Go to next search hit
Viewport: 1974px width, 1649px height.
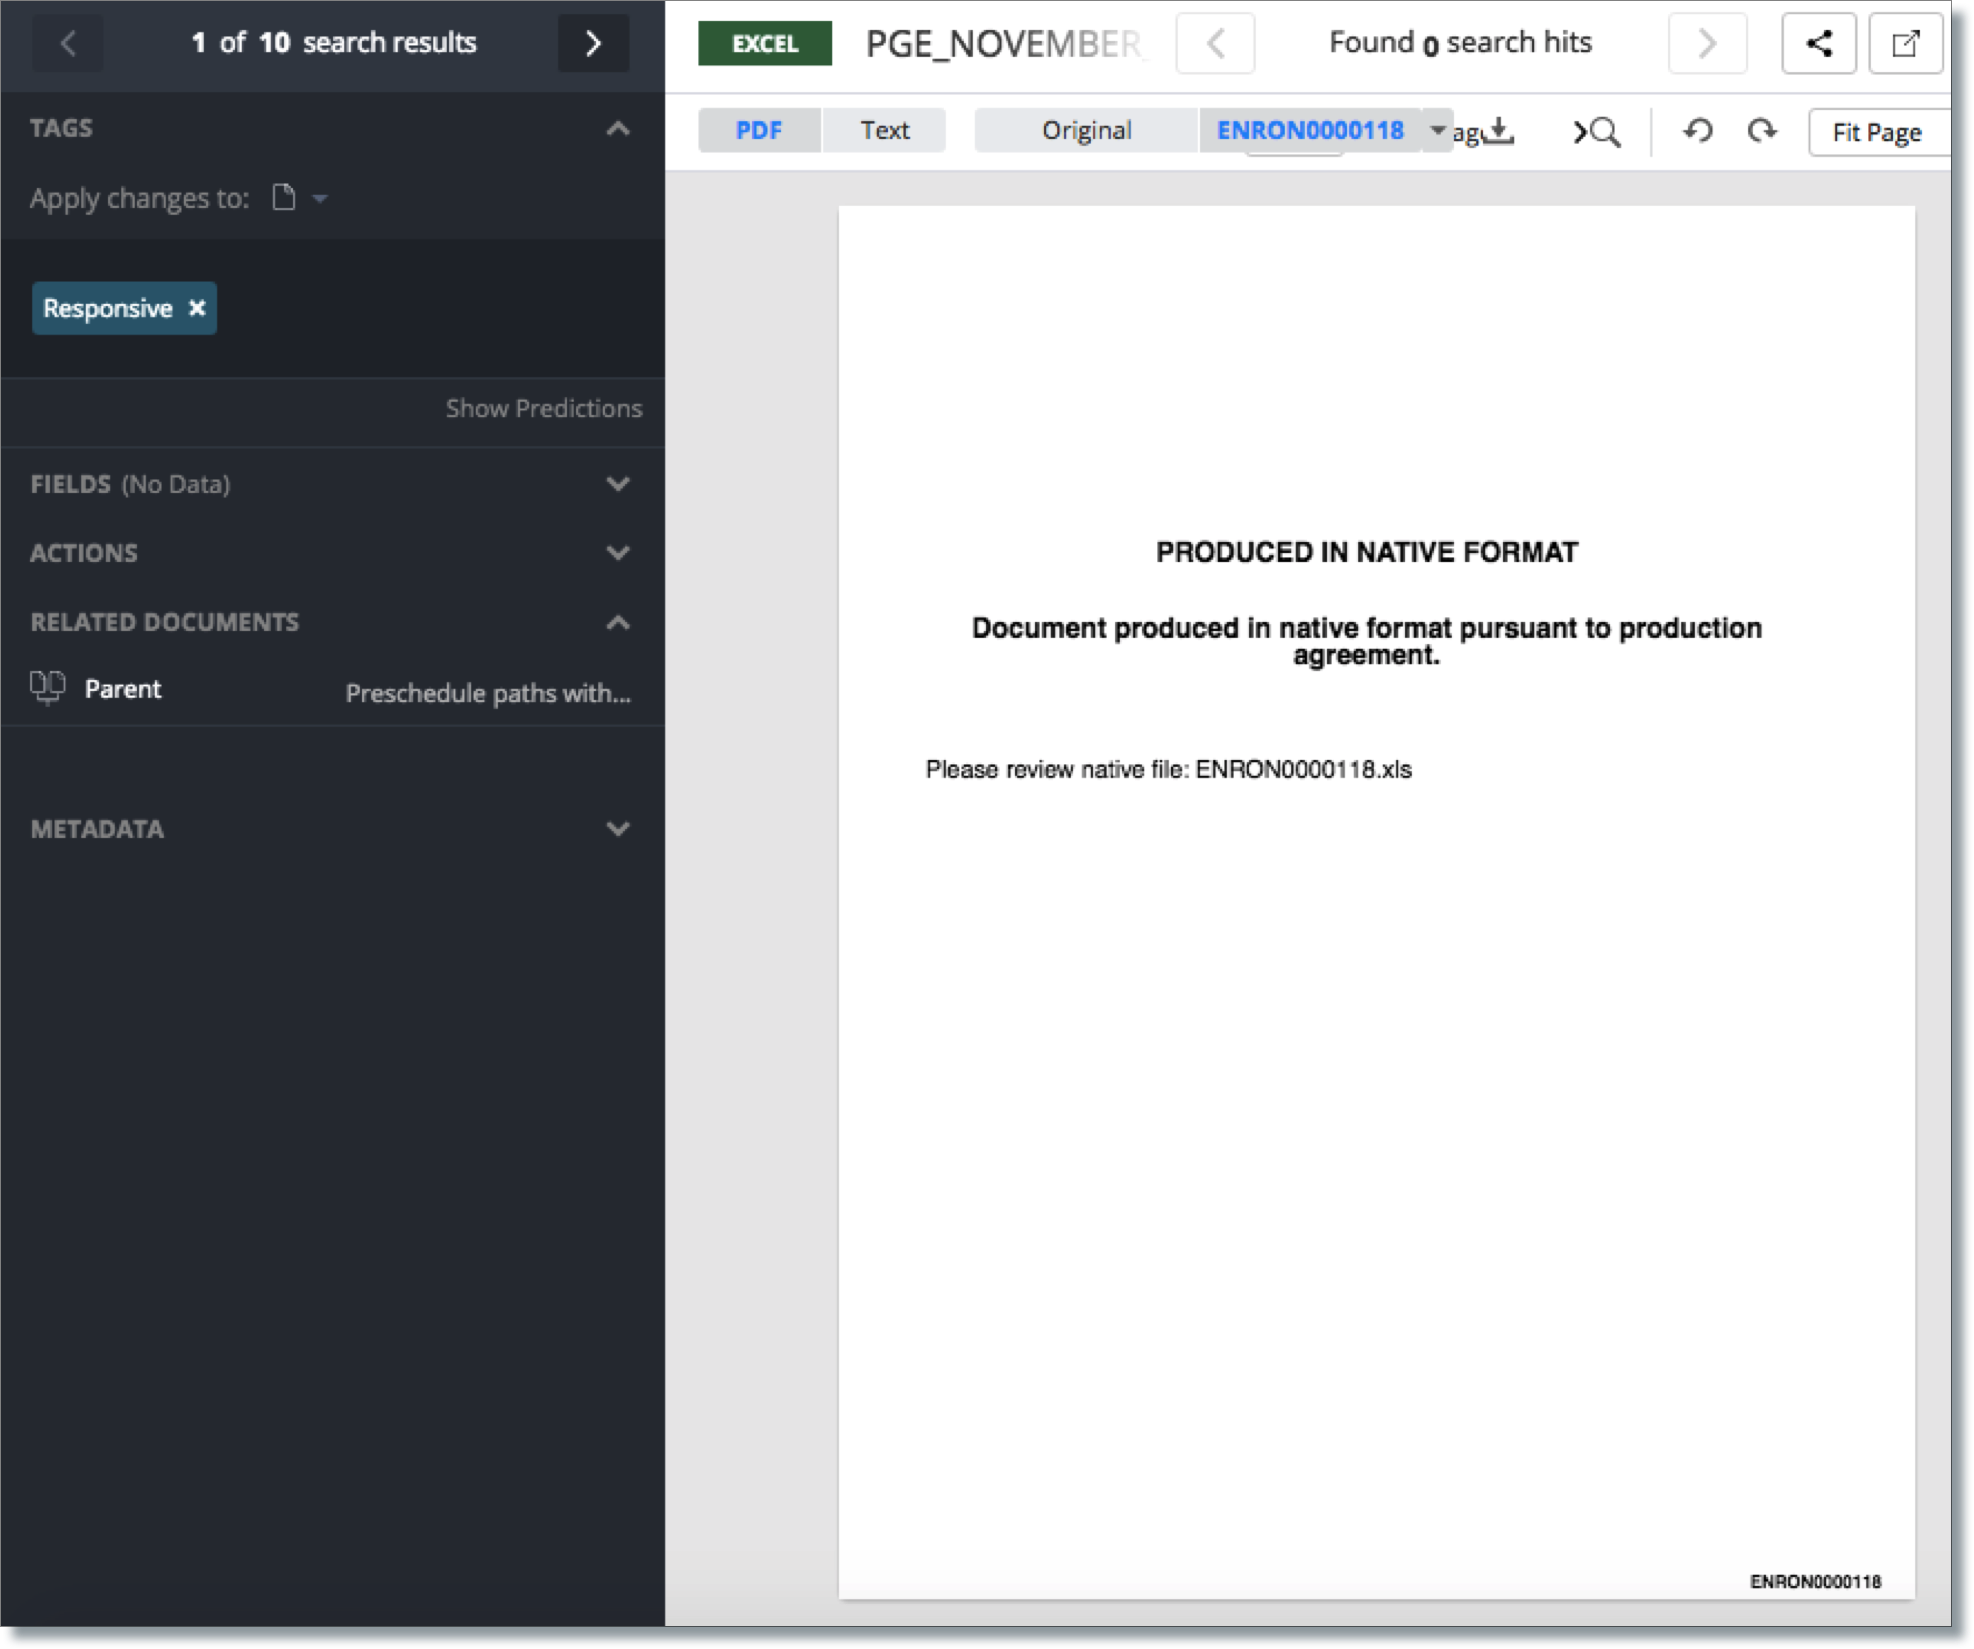(x=1707, y=43)
